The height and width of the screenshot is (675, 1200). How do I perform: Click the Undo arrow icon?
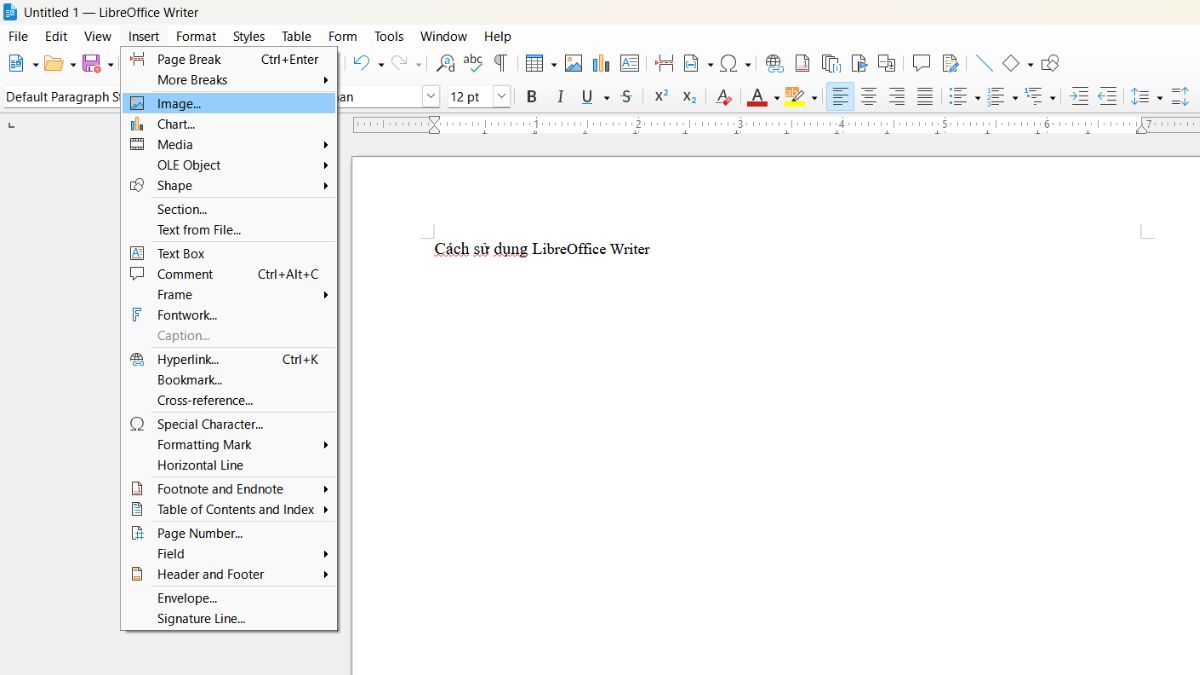tap(362, 63)
